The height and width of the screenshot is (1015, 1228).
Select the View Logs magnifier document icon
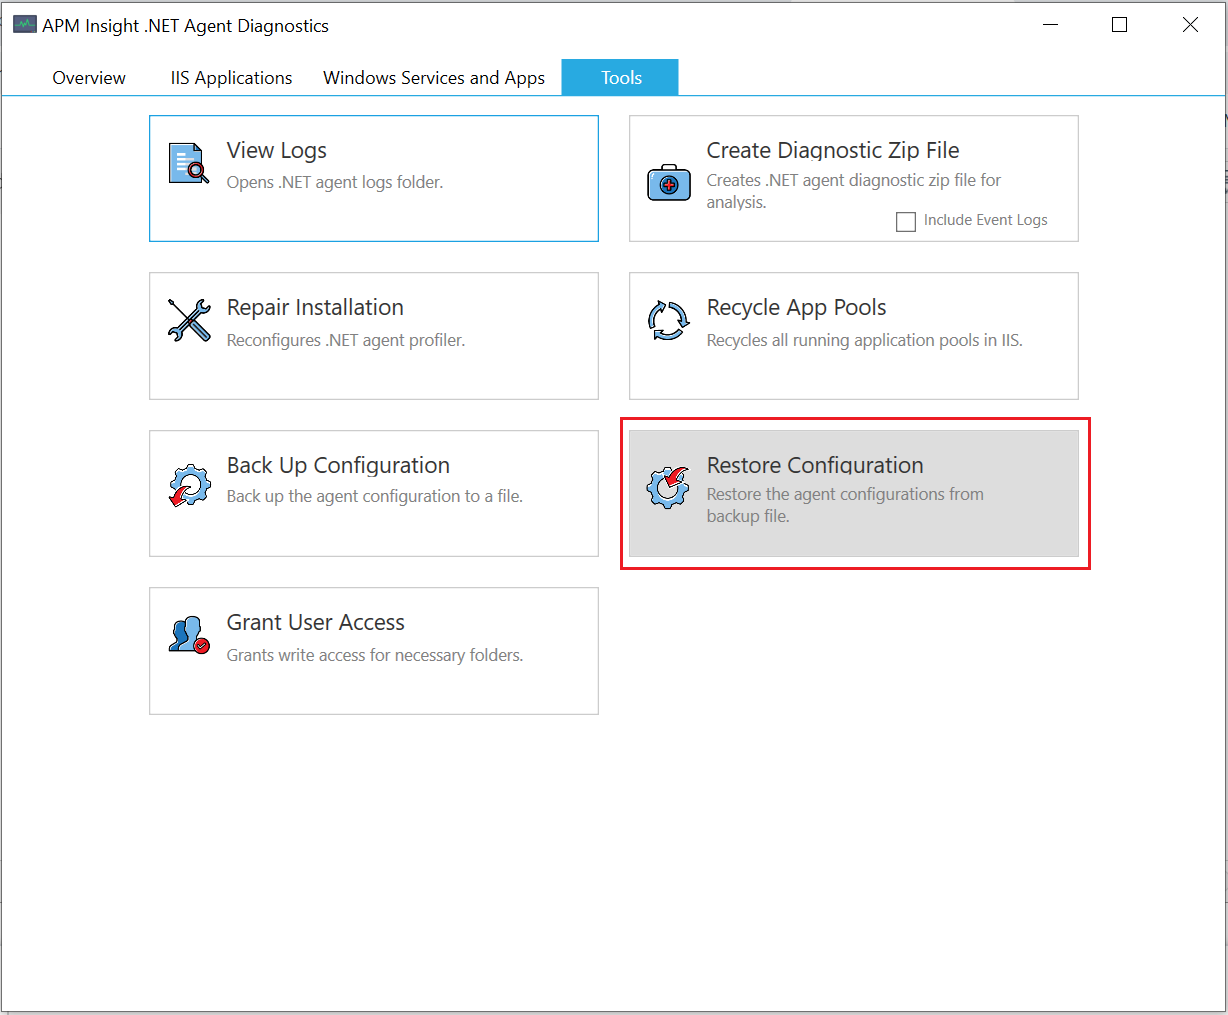(x=188, y=163)
